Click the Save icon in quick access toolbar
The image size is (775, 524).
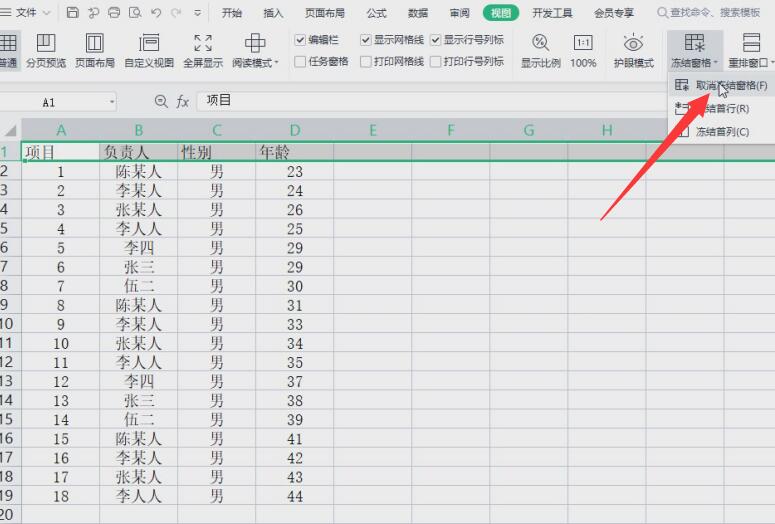[x=73, y=13]
